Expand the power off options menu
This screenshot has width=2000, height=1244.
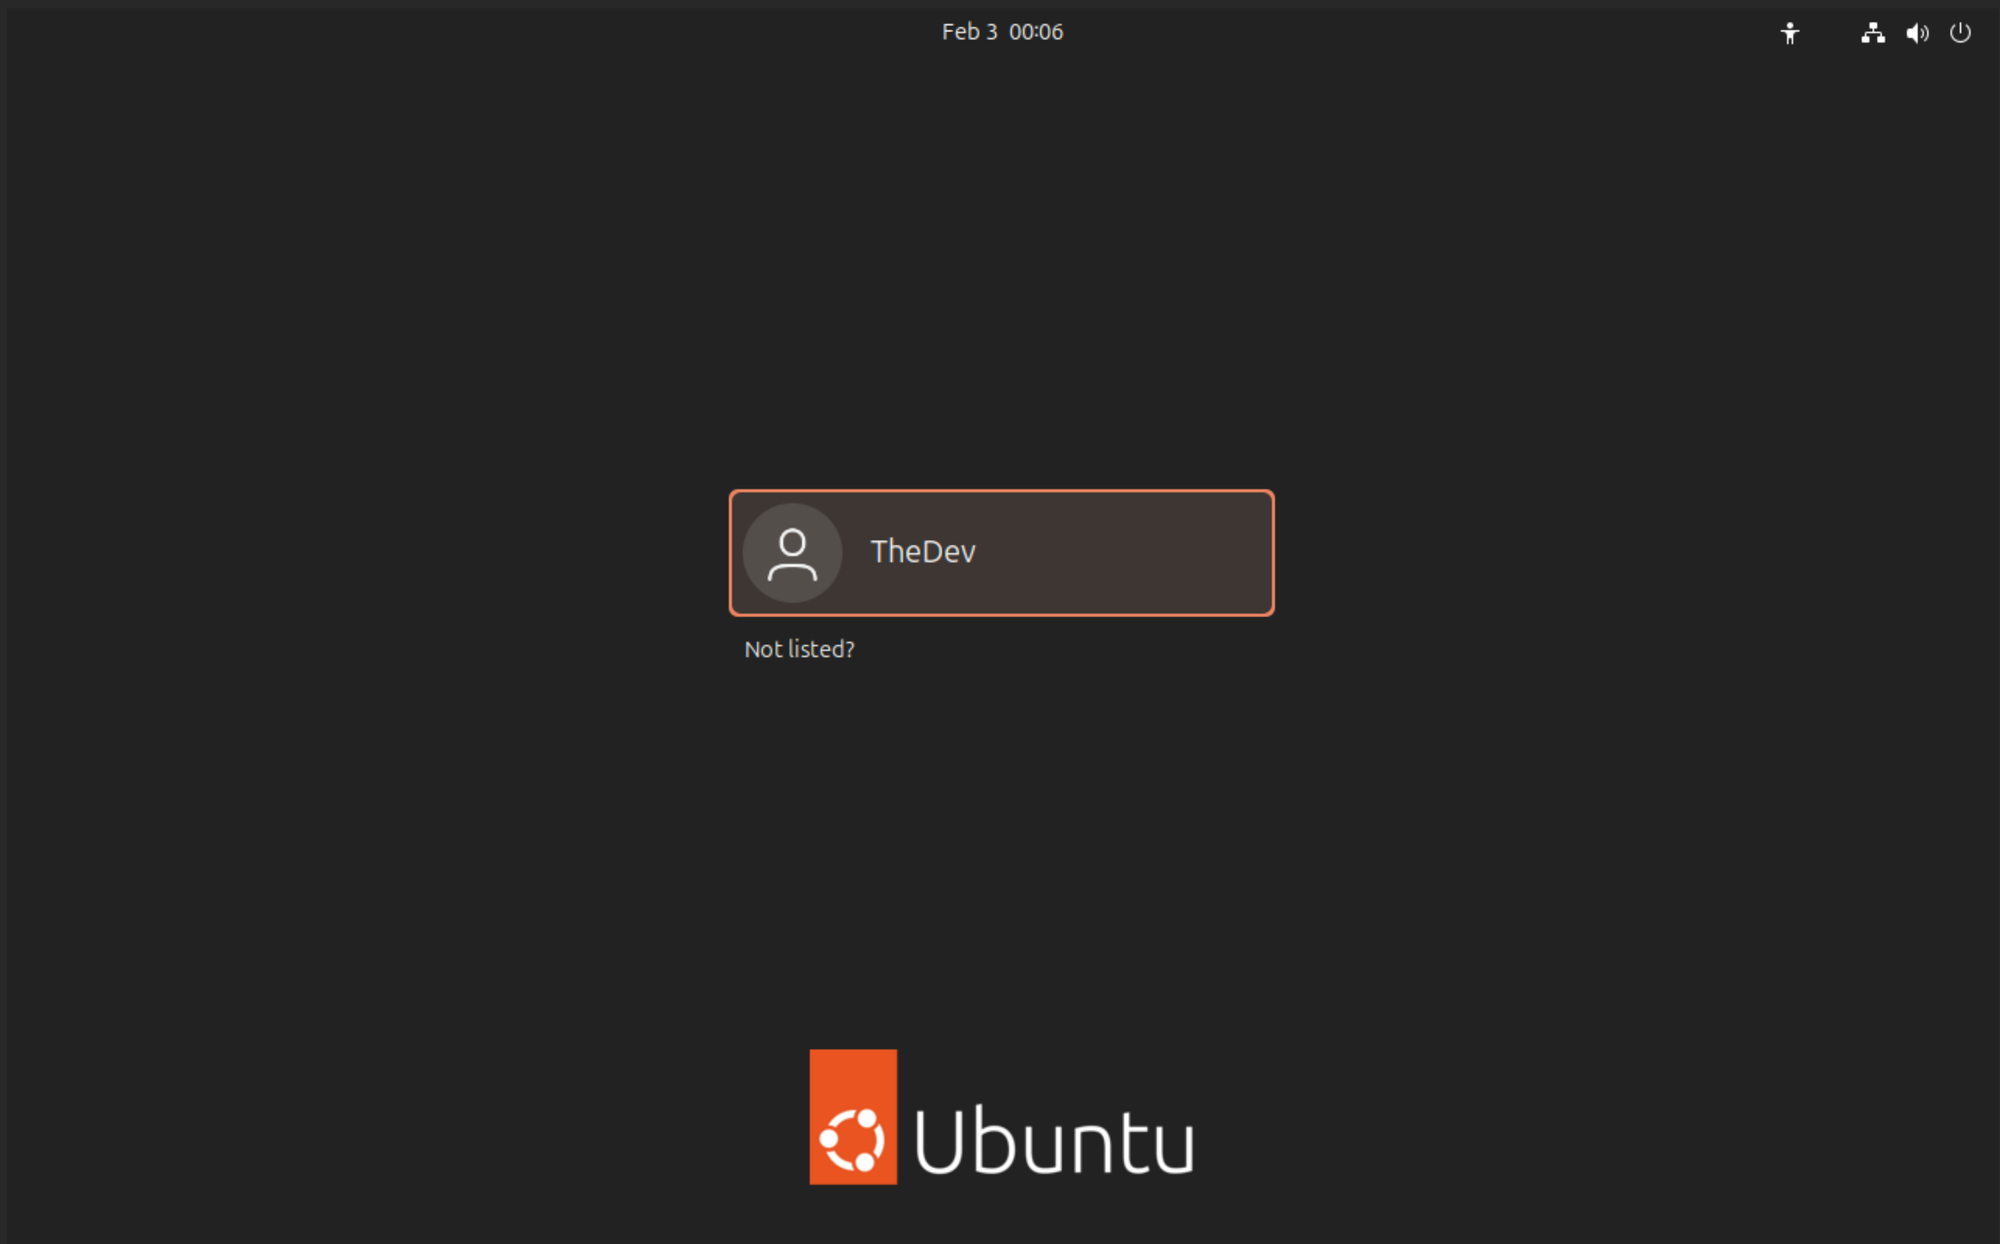coord(1960,33)
